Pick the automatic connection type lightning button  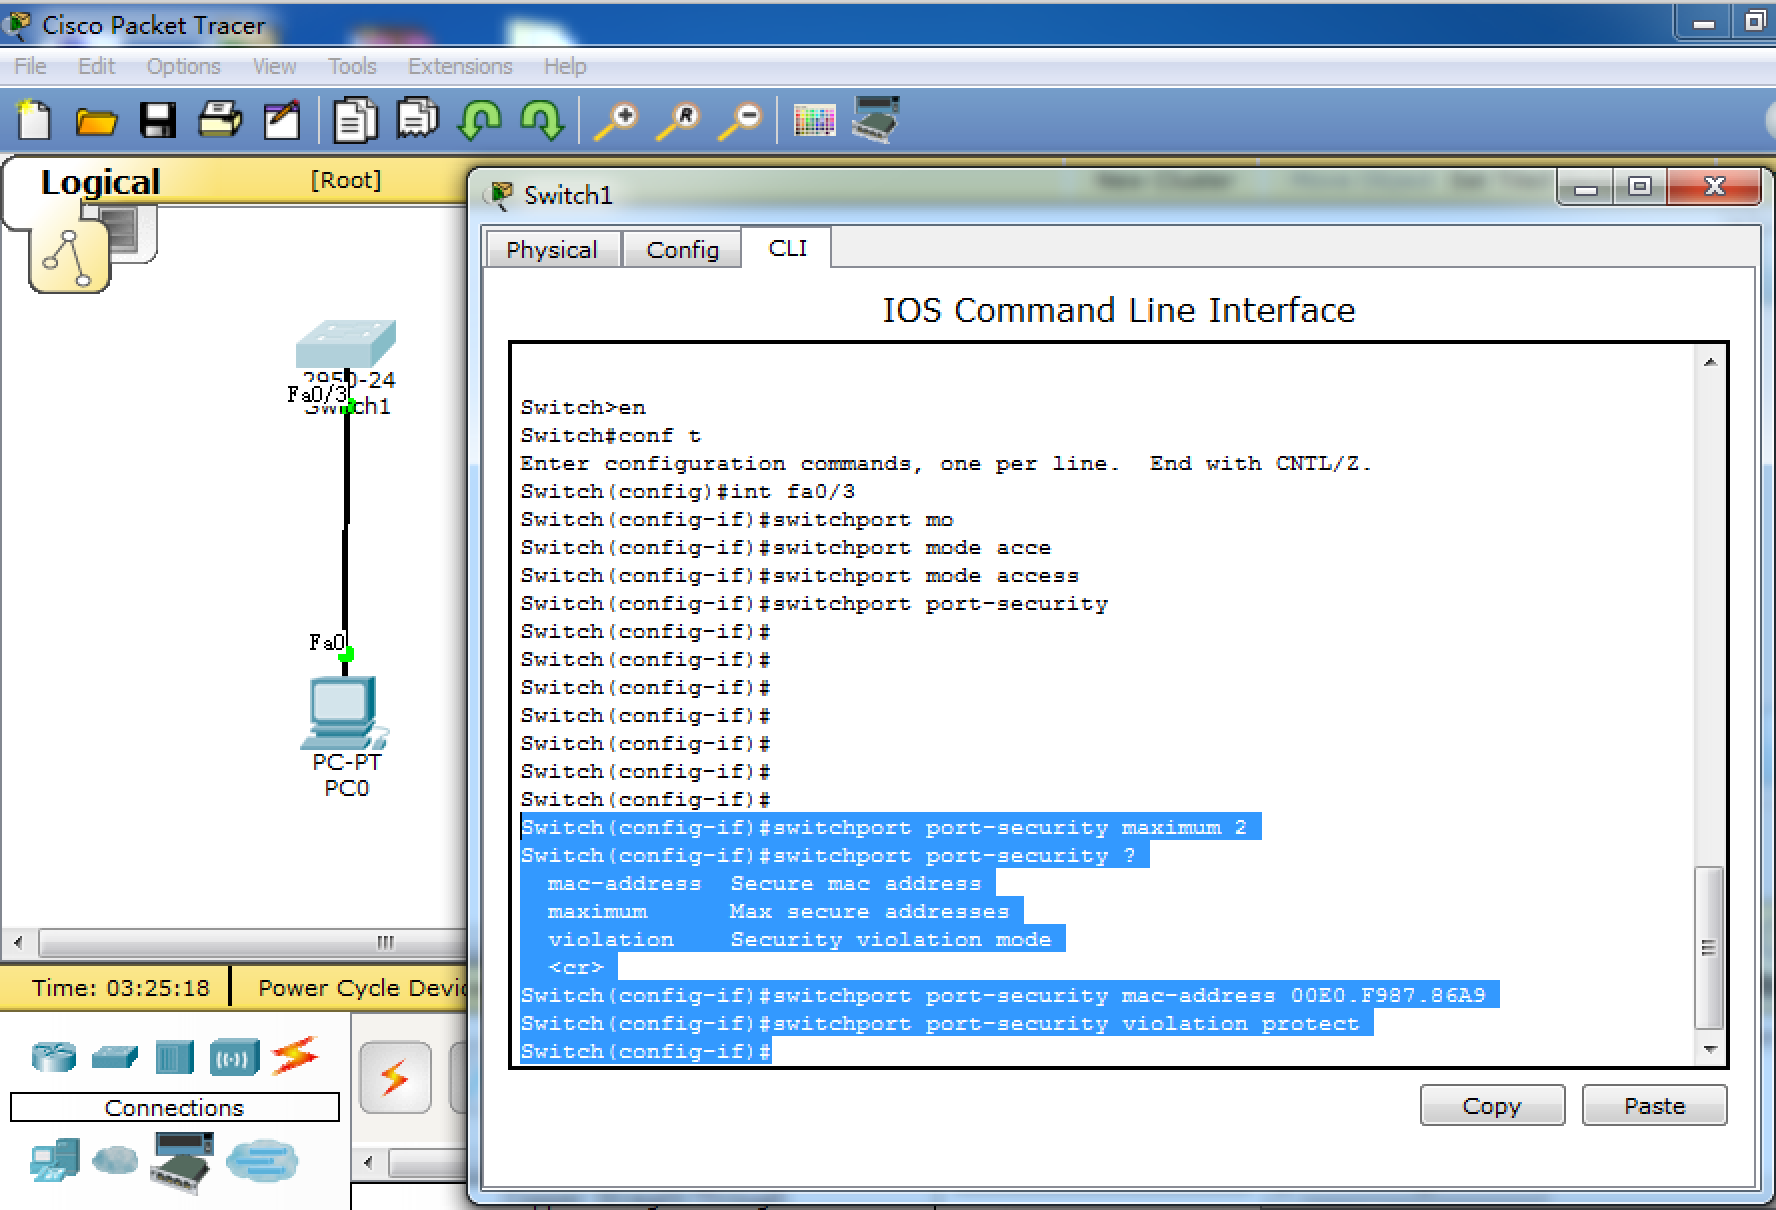pos(395,1078)
